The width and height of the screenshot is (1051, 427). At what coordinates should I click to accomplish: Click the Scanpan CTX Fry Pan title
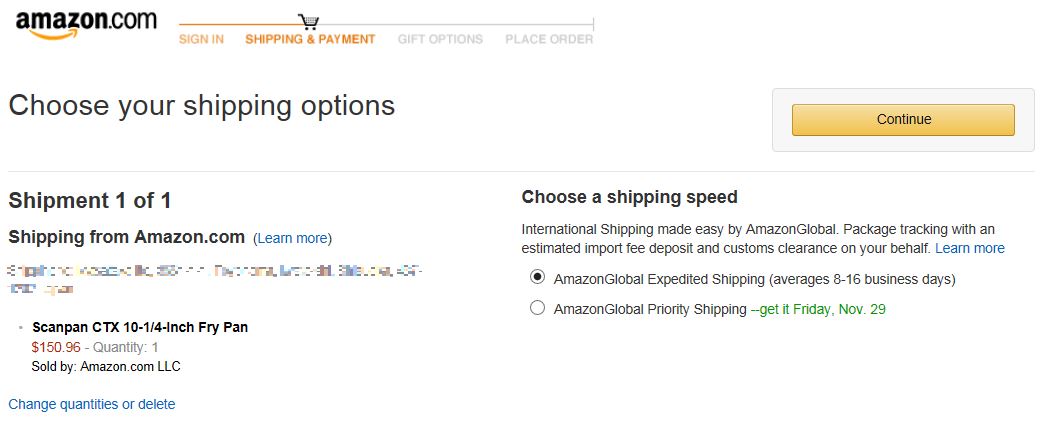click(140, 328)
